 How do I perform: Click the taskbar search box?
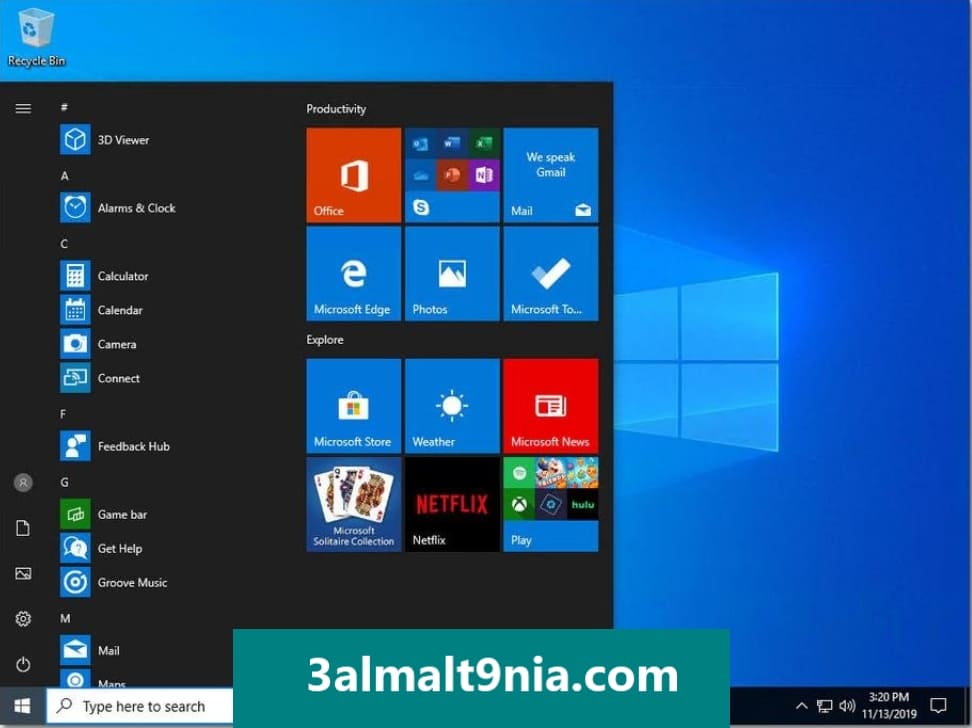140,706
